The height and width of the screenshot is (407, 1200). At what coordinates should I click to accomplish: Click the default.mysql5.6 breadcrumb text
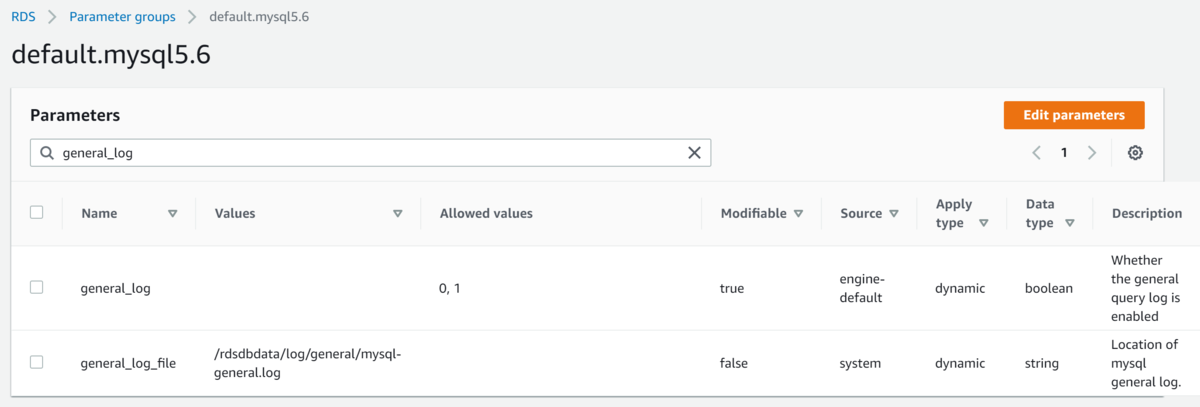click(x=259, y=17)
